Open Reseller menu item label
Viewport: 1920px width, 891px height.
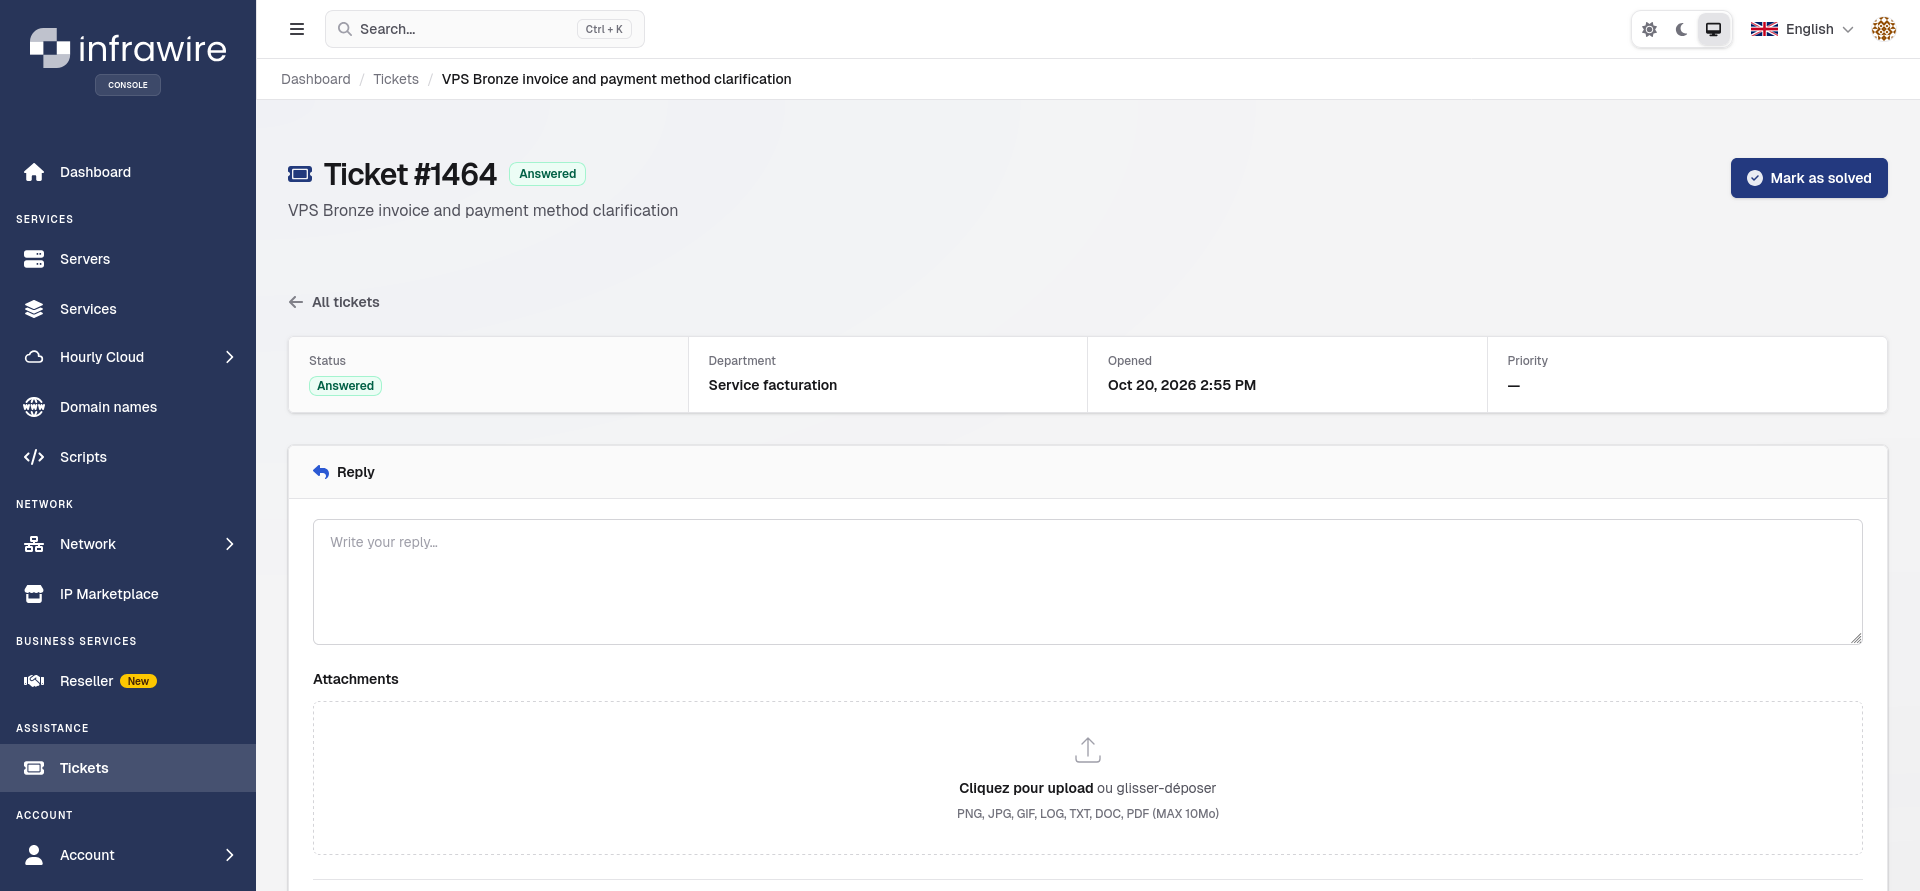click(86, 681)
